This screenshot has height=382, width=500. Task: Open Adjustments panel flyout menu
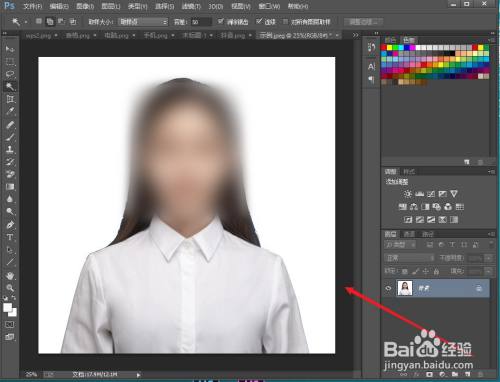491,172
